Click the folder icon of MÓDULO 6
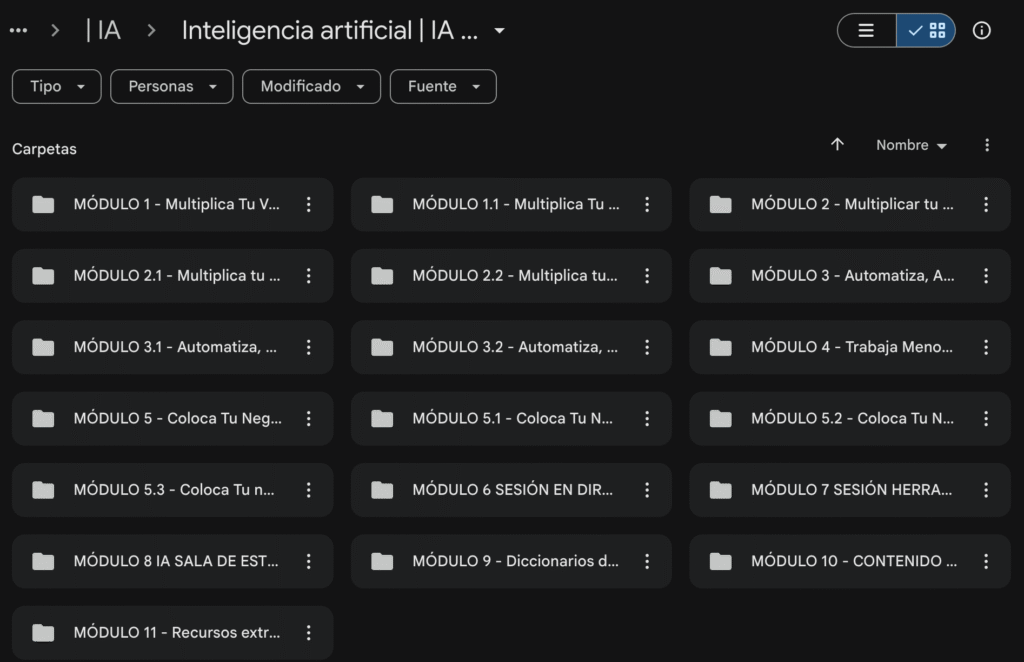 click(382, 490)
